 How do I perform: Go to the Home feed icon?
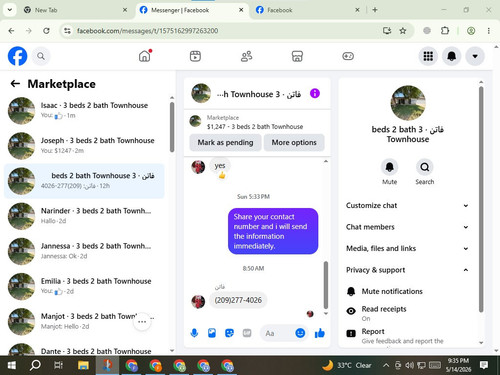145,56
